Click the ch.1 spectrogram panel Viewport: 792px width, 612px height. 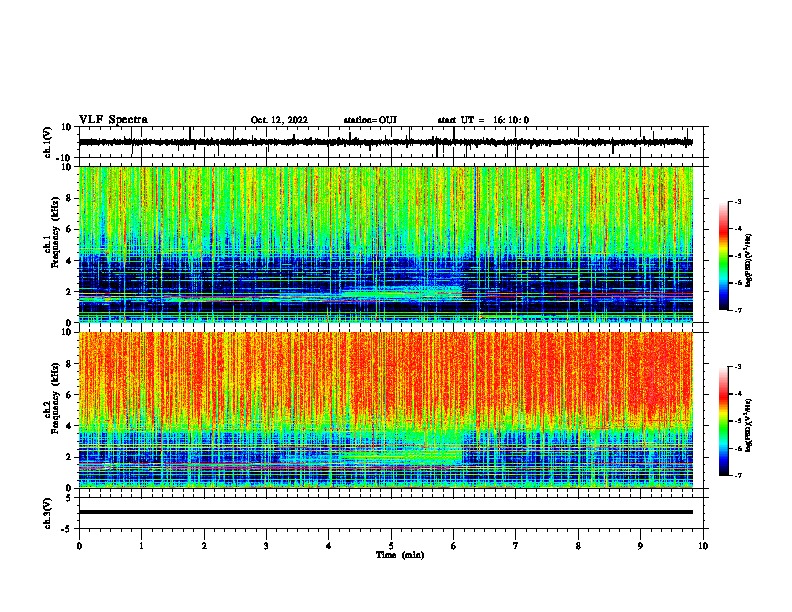point(386,244)
